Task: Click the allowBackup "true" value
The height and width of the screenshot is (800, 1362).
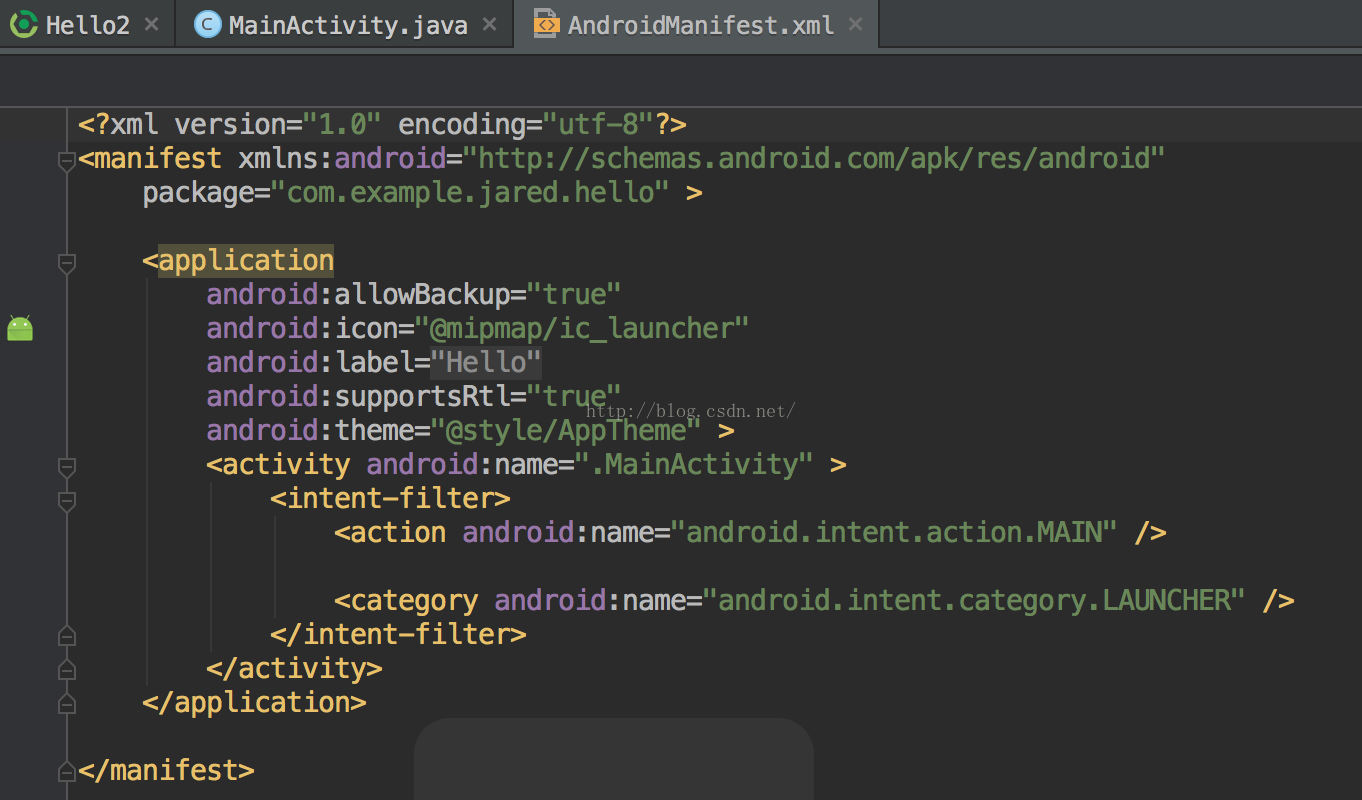Action: 574,294
